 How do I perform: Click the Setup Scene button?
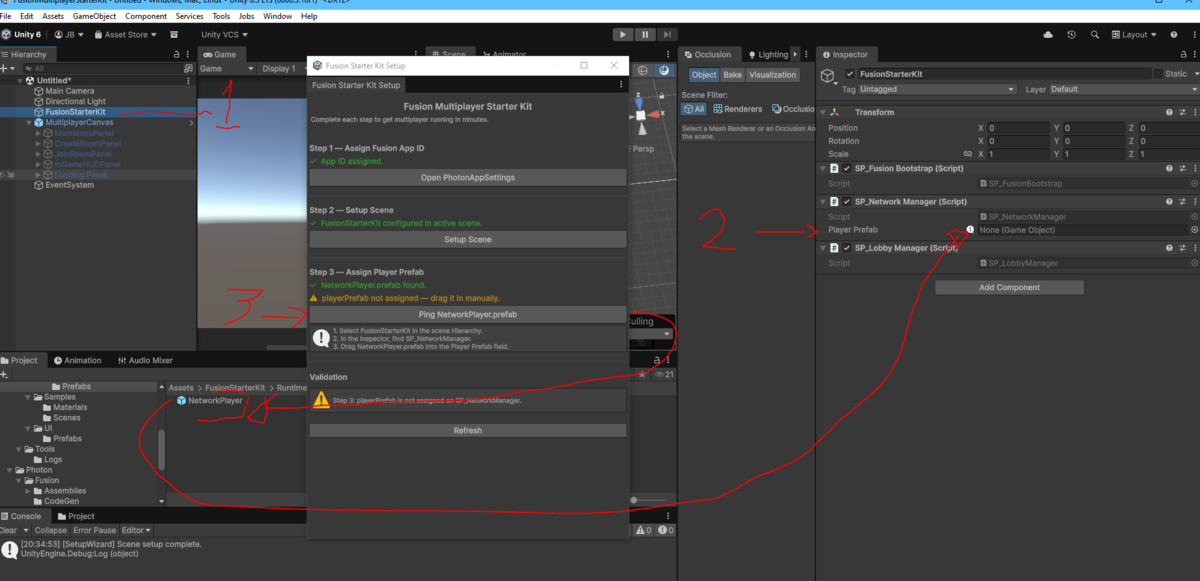pyautogui.click(x=467, y=240)
